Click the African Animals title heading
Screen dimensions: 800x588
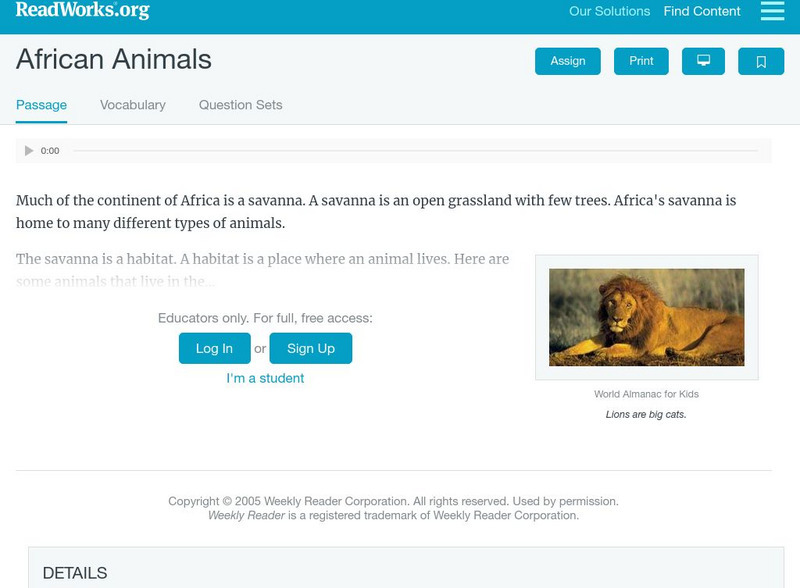coord(114,60)
